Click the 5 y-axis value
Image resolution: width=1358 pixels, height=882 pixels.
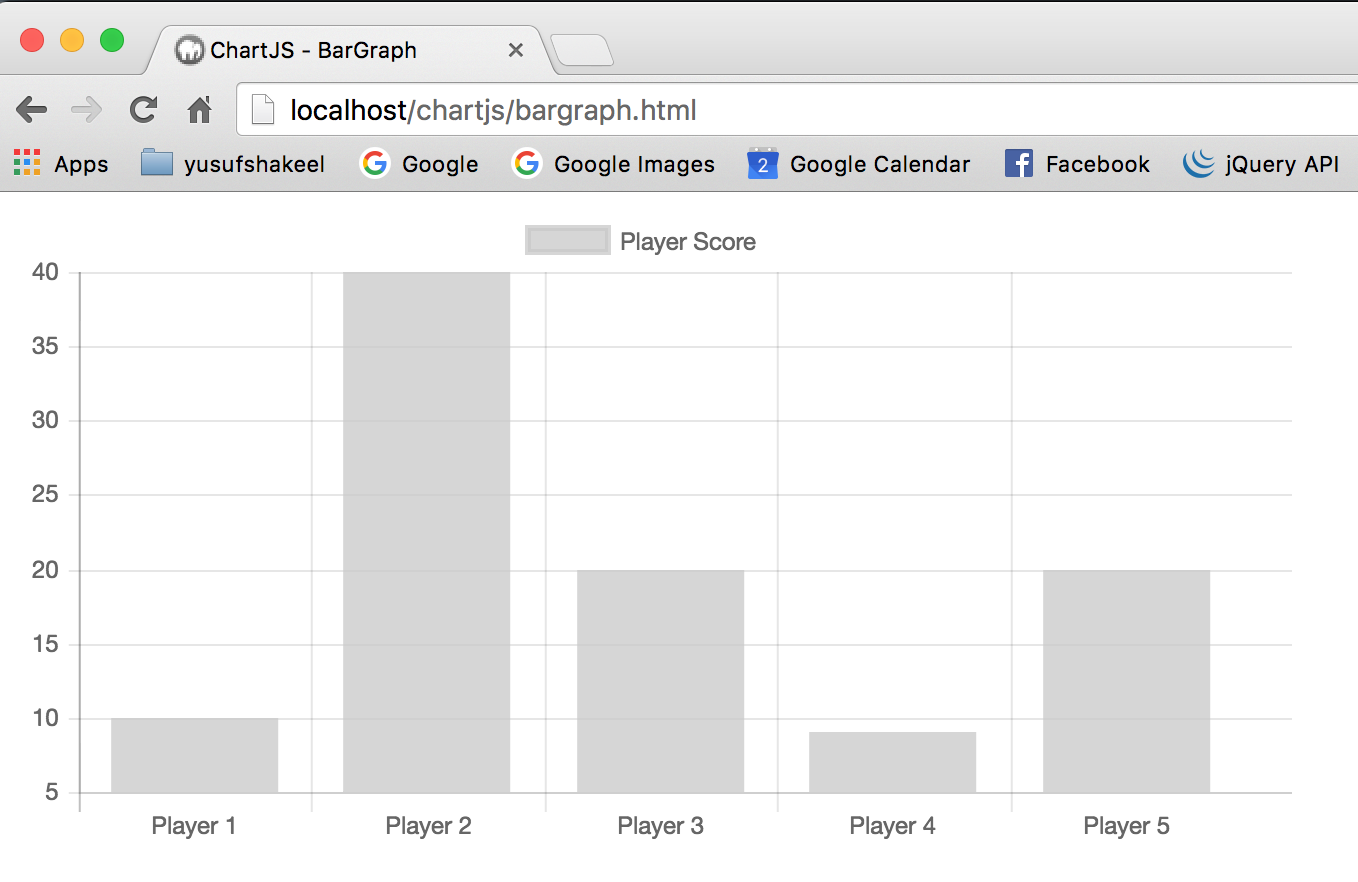click(53, 793)
